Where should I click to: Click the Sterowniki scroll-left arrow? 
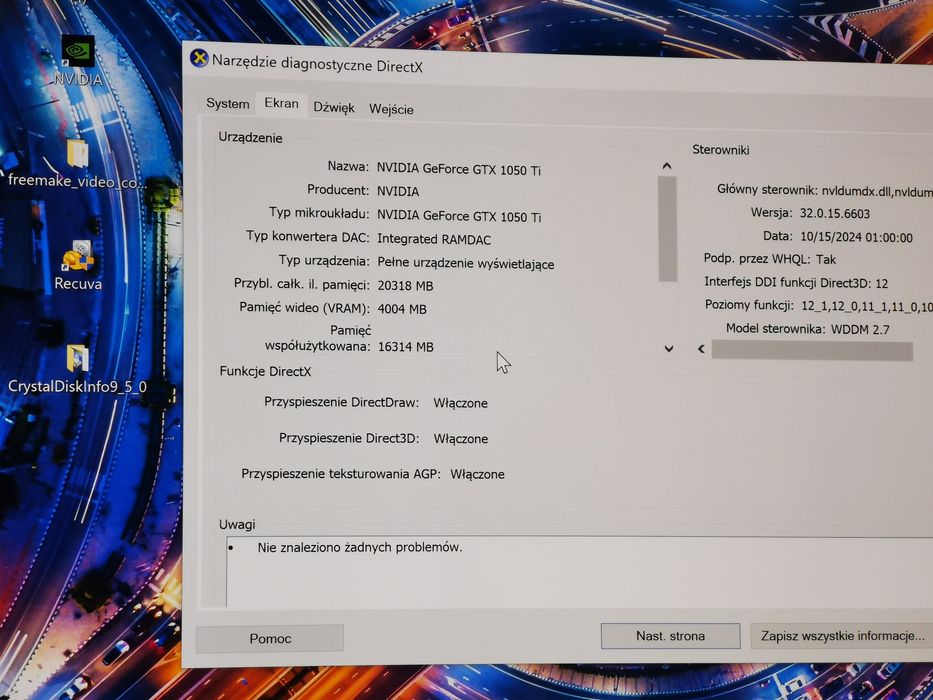[702, 349]
